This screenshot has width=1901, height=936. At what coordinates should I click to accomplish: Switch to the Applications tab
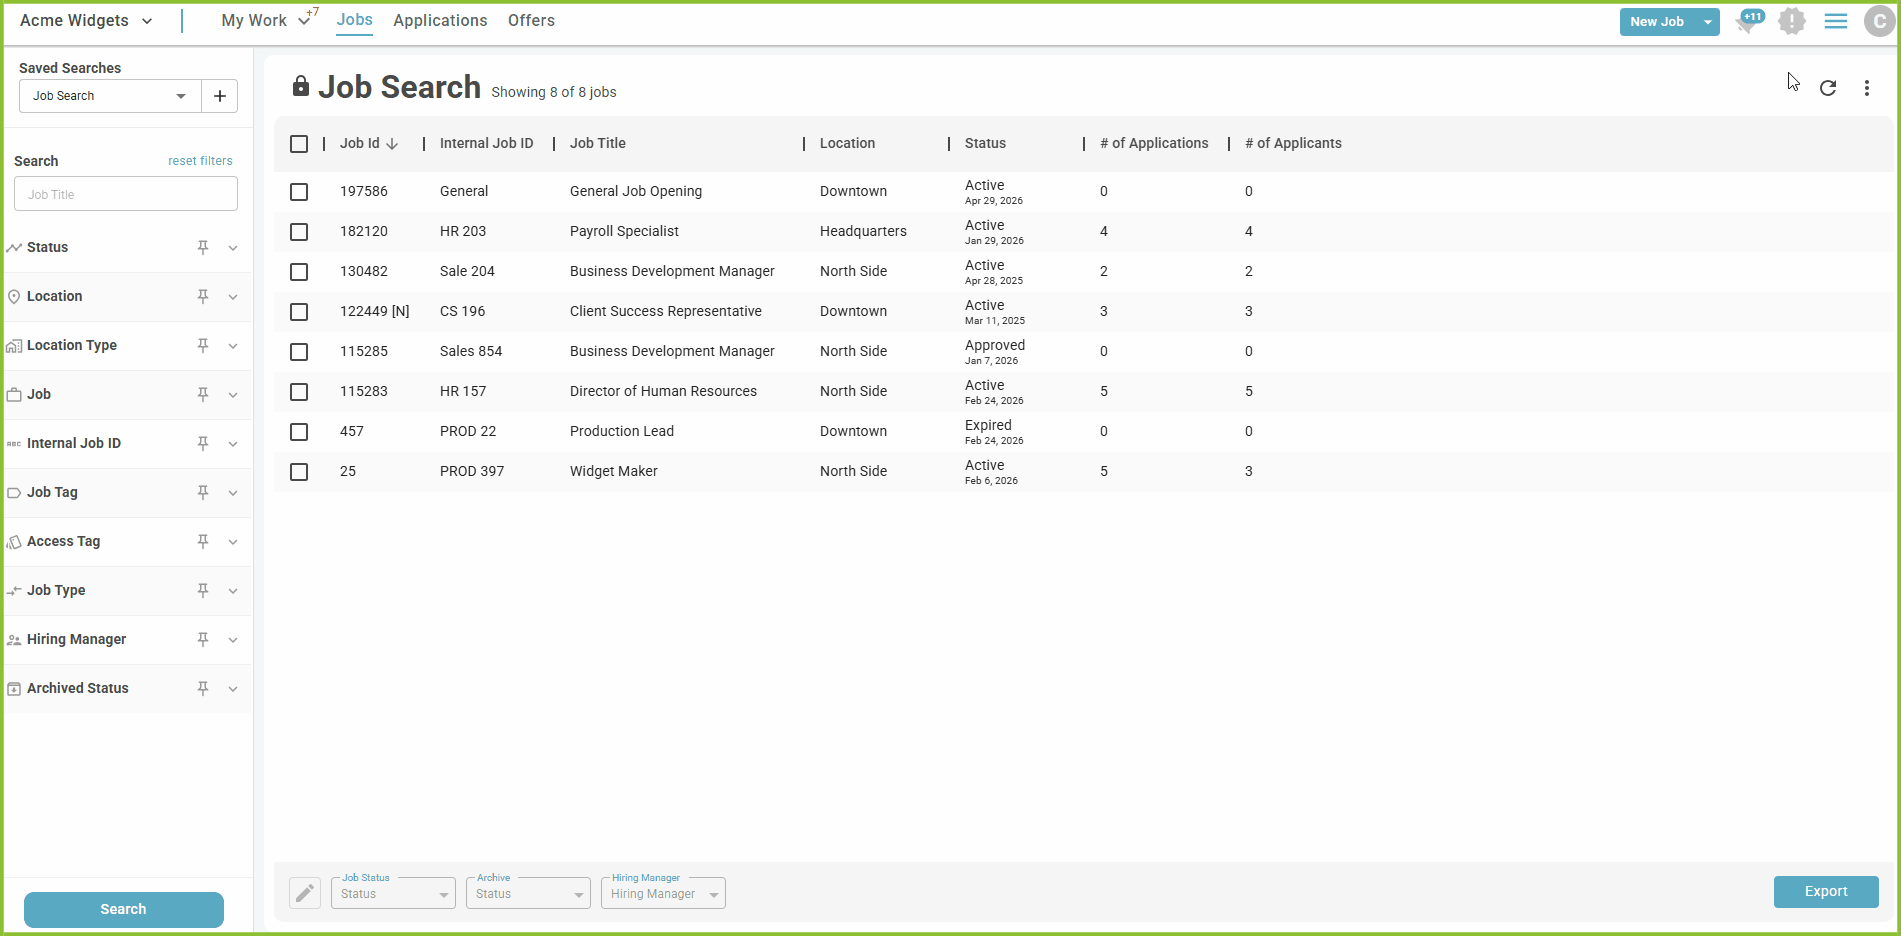[x=440, y=21]
